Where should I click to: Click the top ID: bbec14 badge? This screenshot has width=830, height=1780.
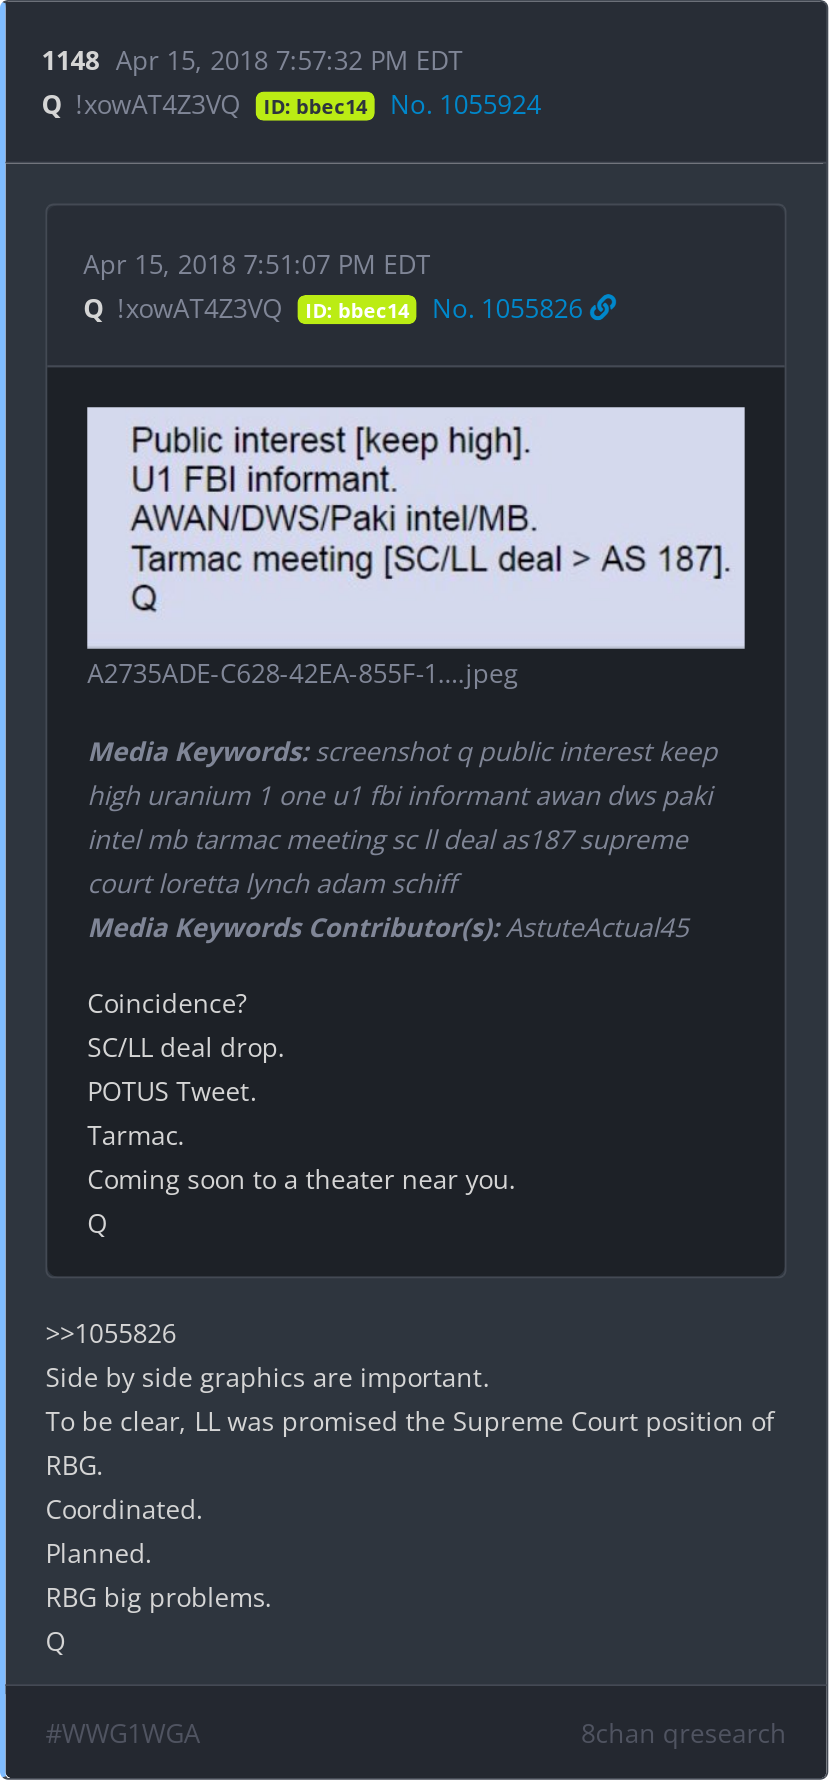[x=315, y=106]
